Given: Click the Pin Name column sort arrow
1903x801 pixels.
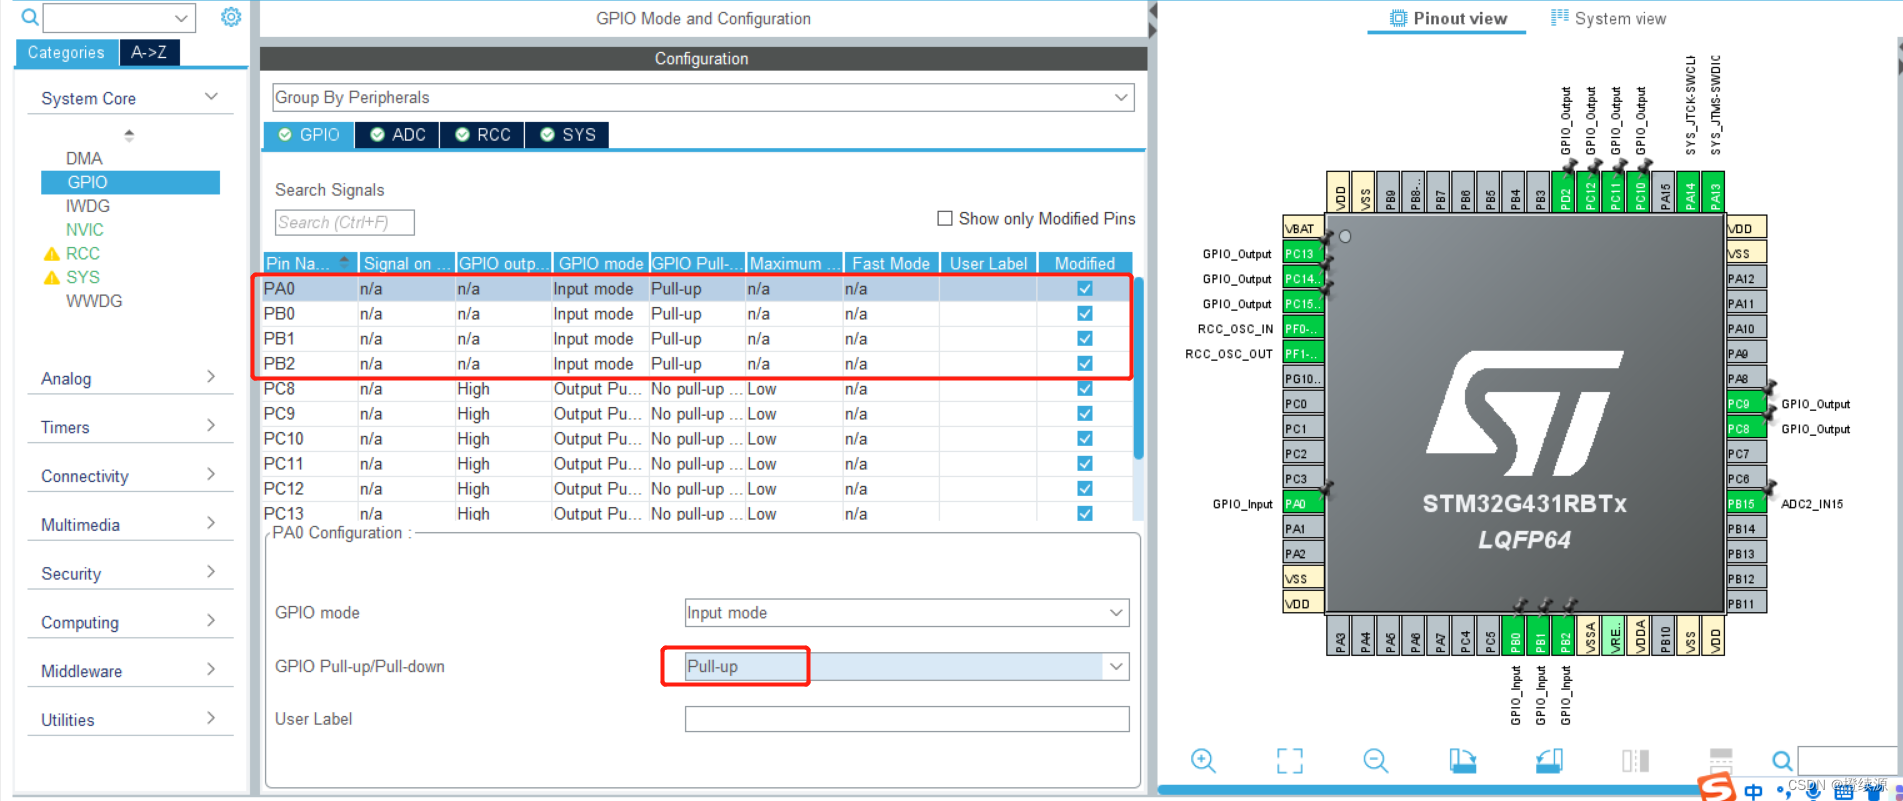Looking at the screenshot, I should tap(345, 262).
